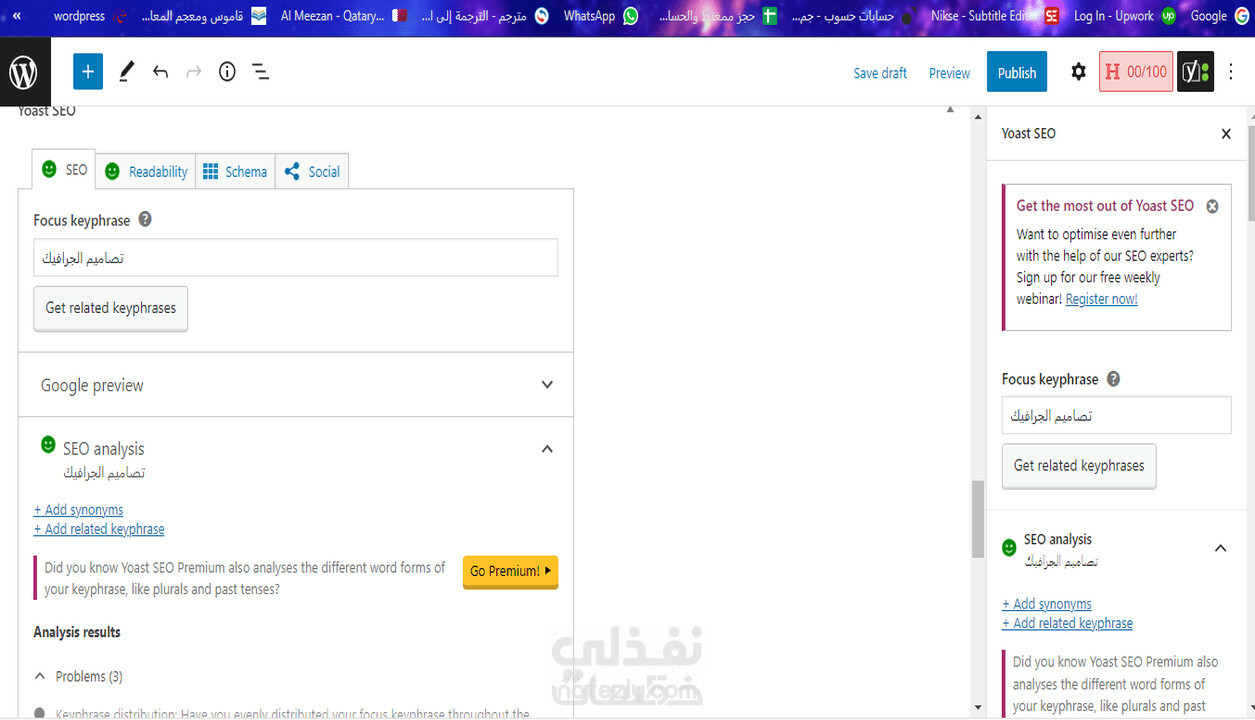Click the green smiley on the Readability tab

pos(112,171)
